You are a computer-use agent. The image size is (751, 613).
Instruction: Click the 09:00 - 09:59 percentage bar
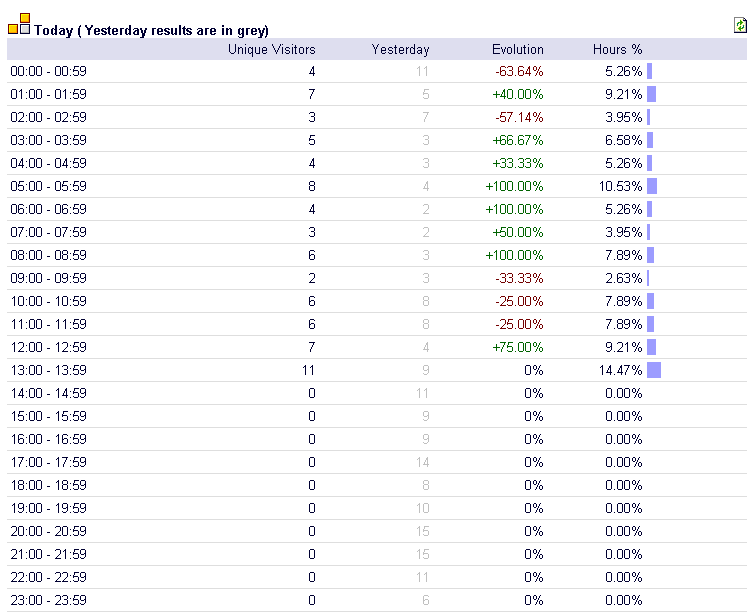(x=648, y=278)
